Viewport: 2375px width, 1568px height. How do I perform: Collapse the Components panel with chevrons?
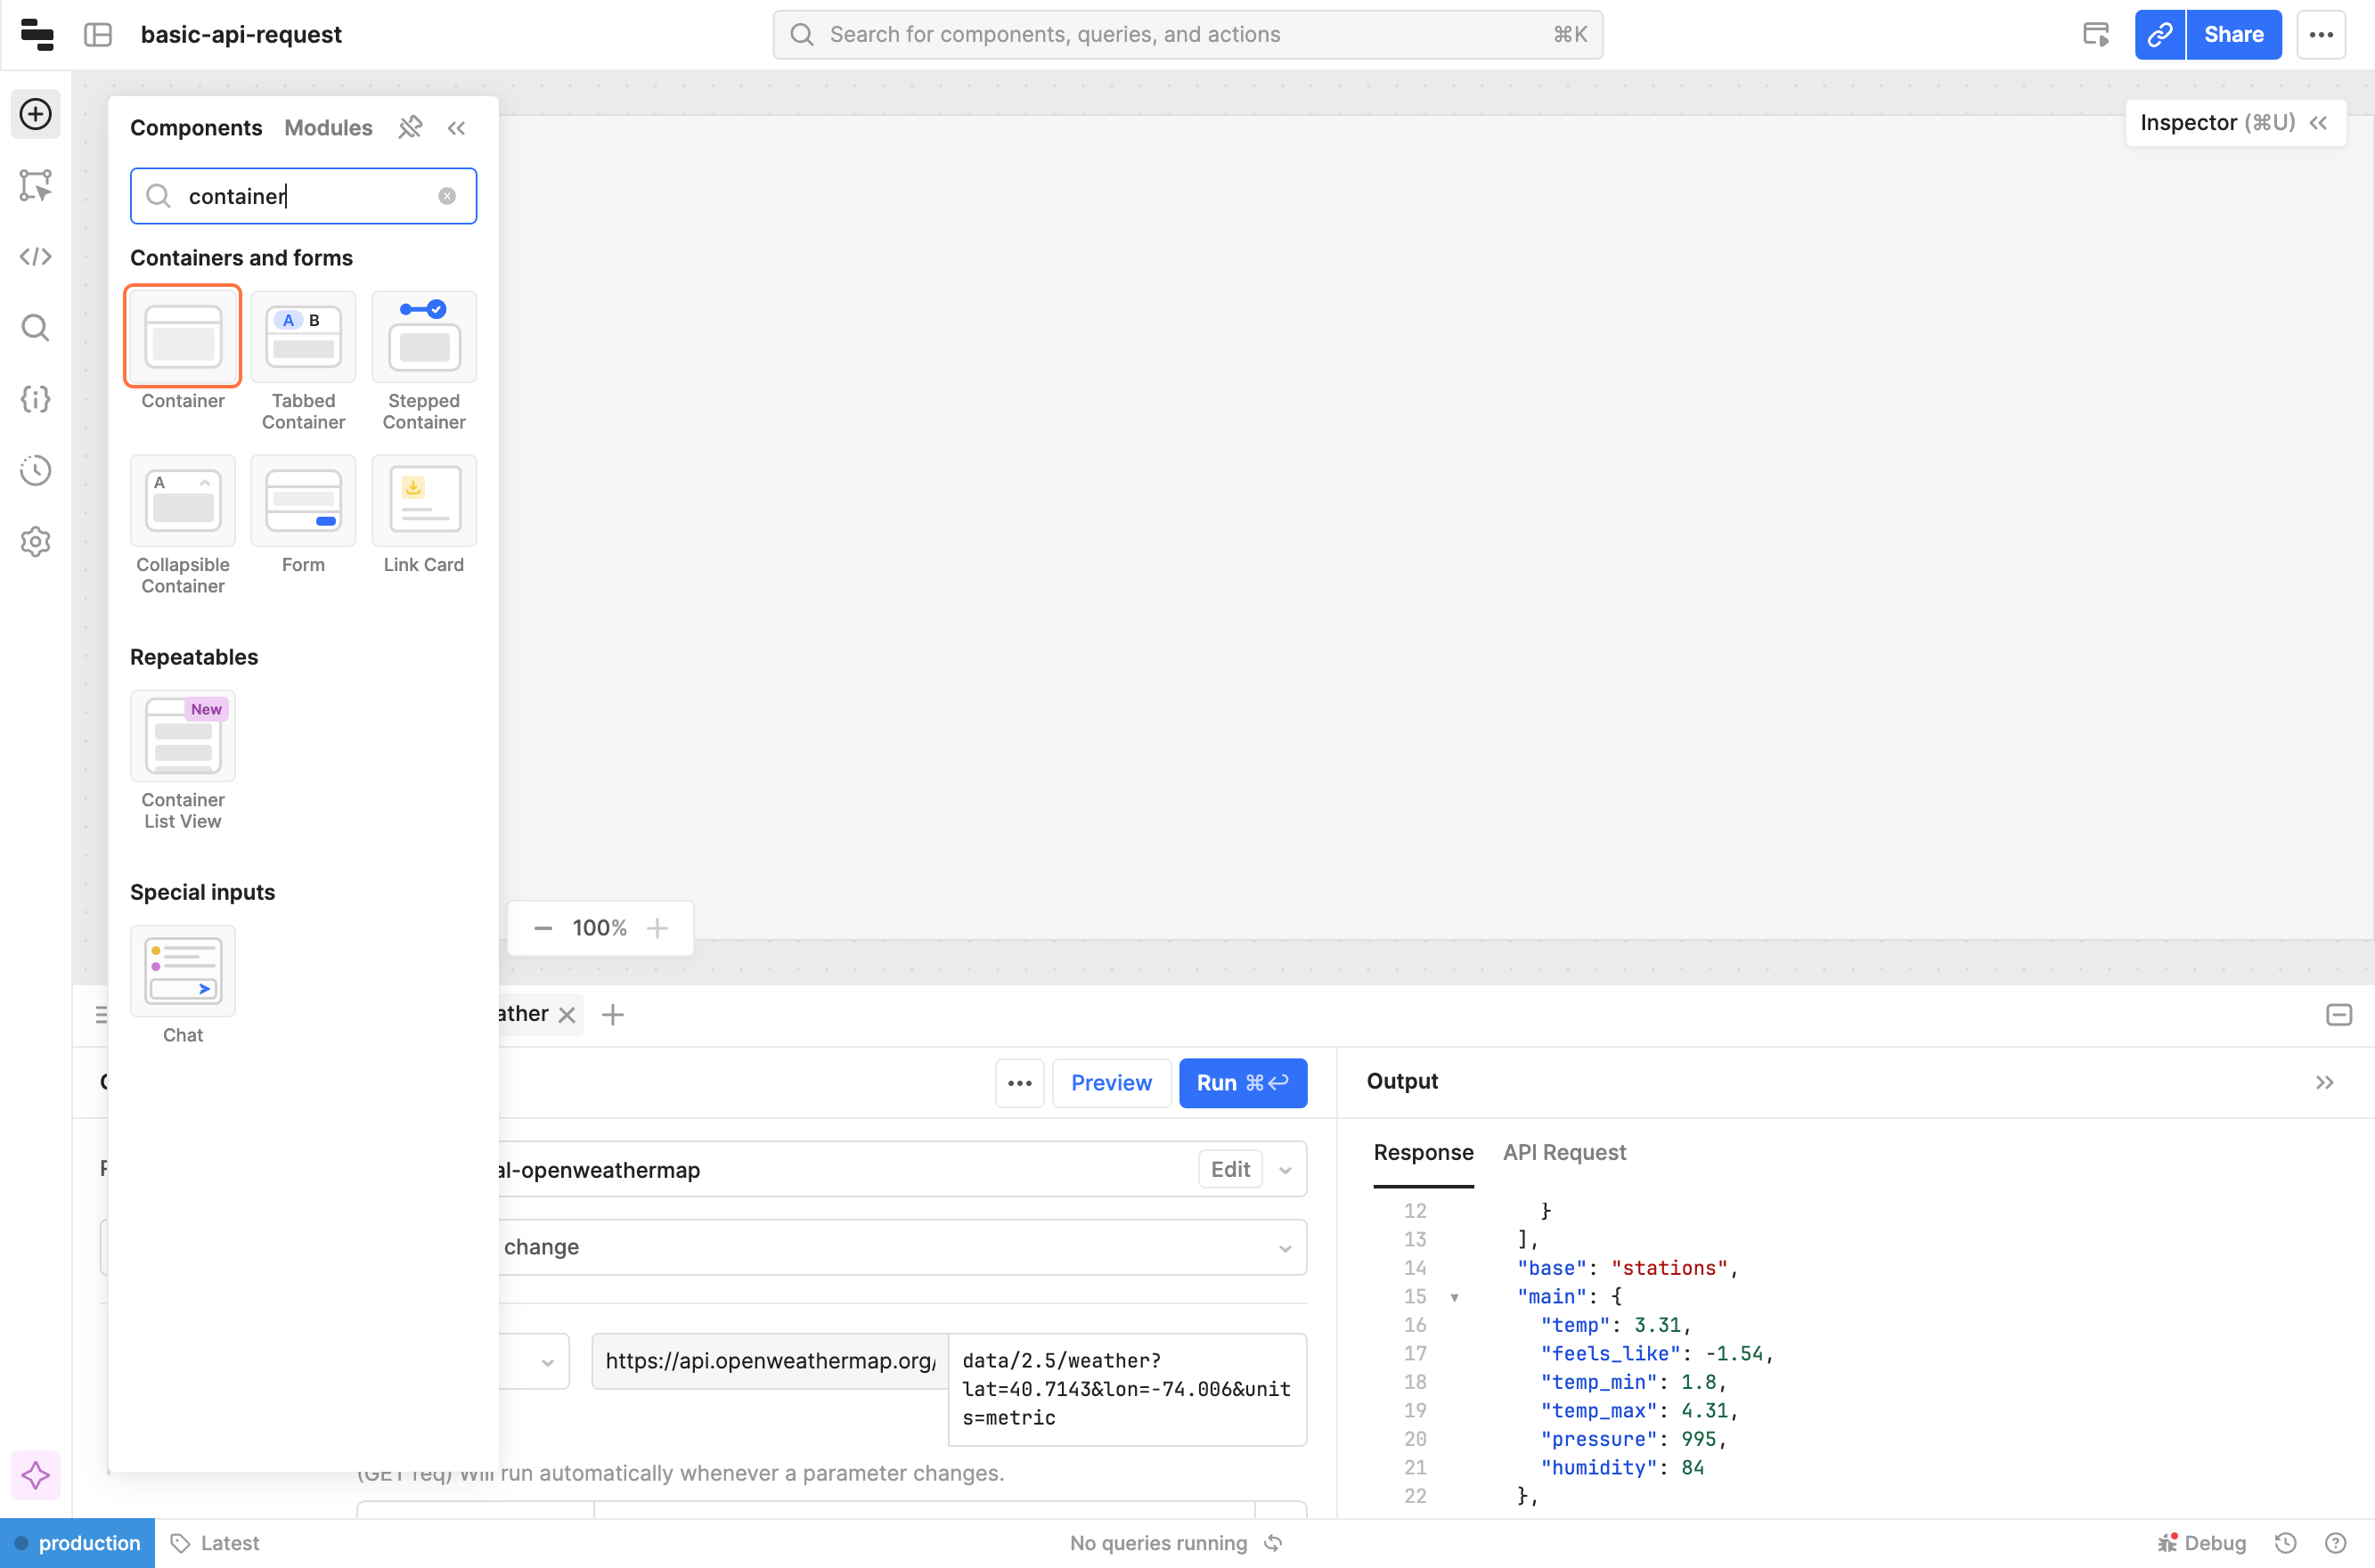pos(456,128)
